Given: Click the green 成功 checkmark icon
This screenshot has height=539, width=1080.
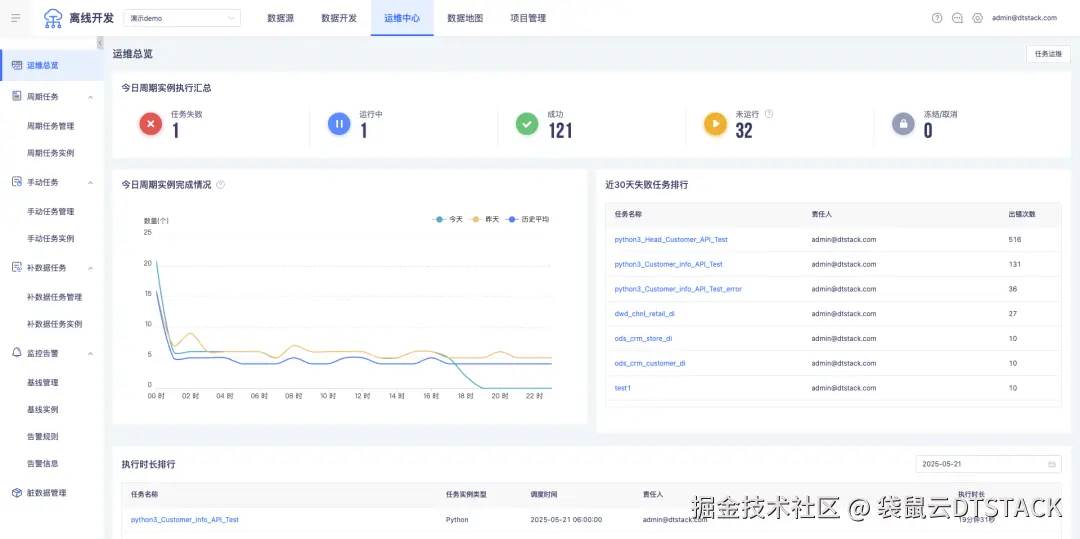Looking at the screenshot, I should (x=527, y=124).
